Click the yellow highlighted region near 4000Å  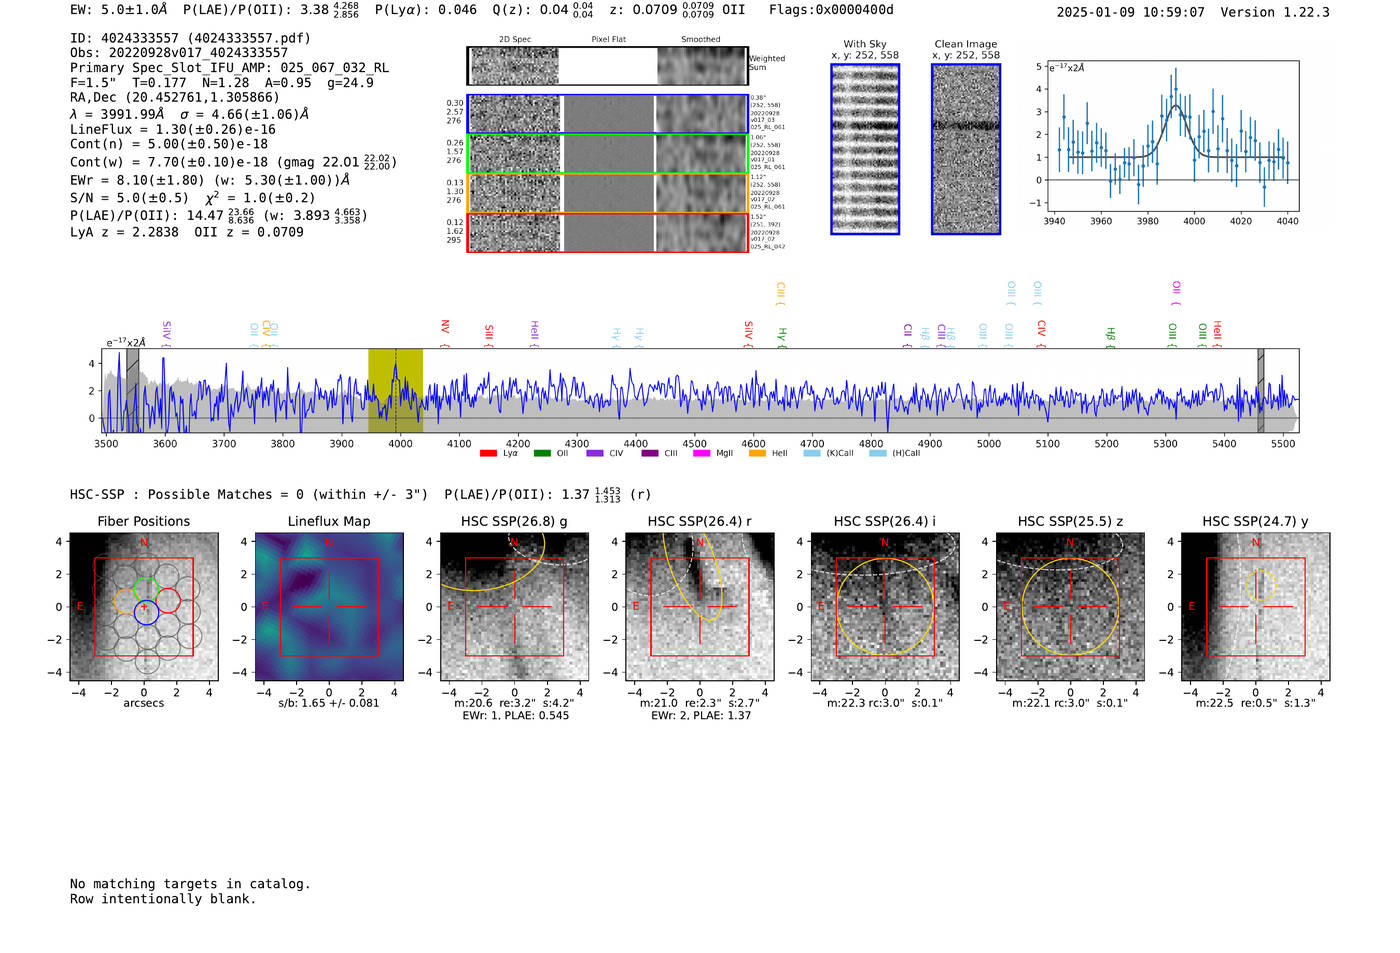(x=395, y=390)
